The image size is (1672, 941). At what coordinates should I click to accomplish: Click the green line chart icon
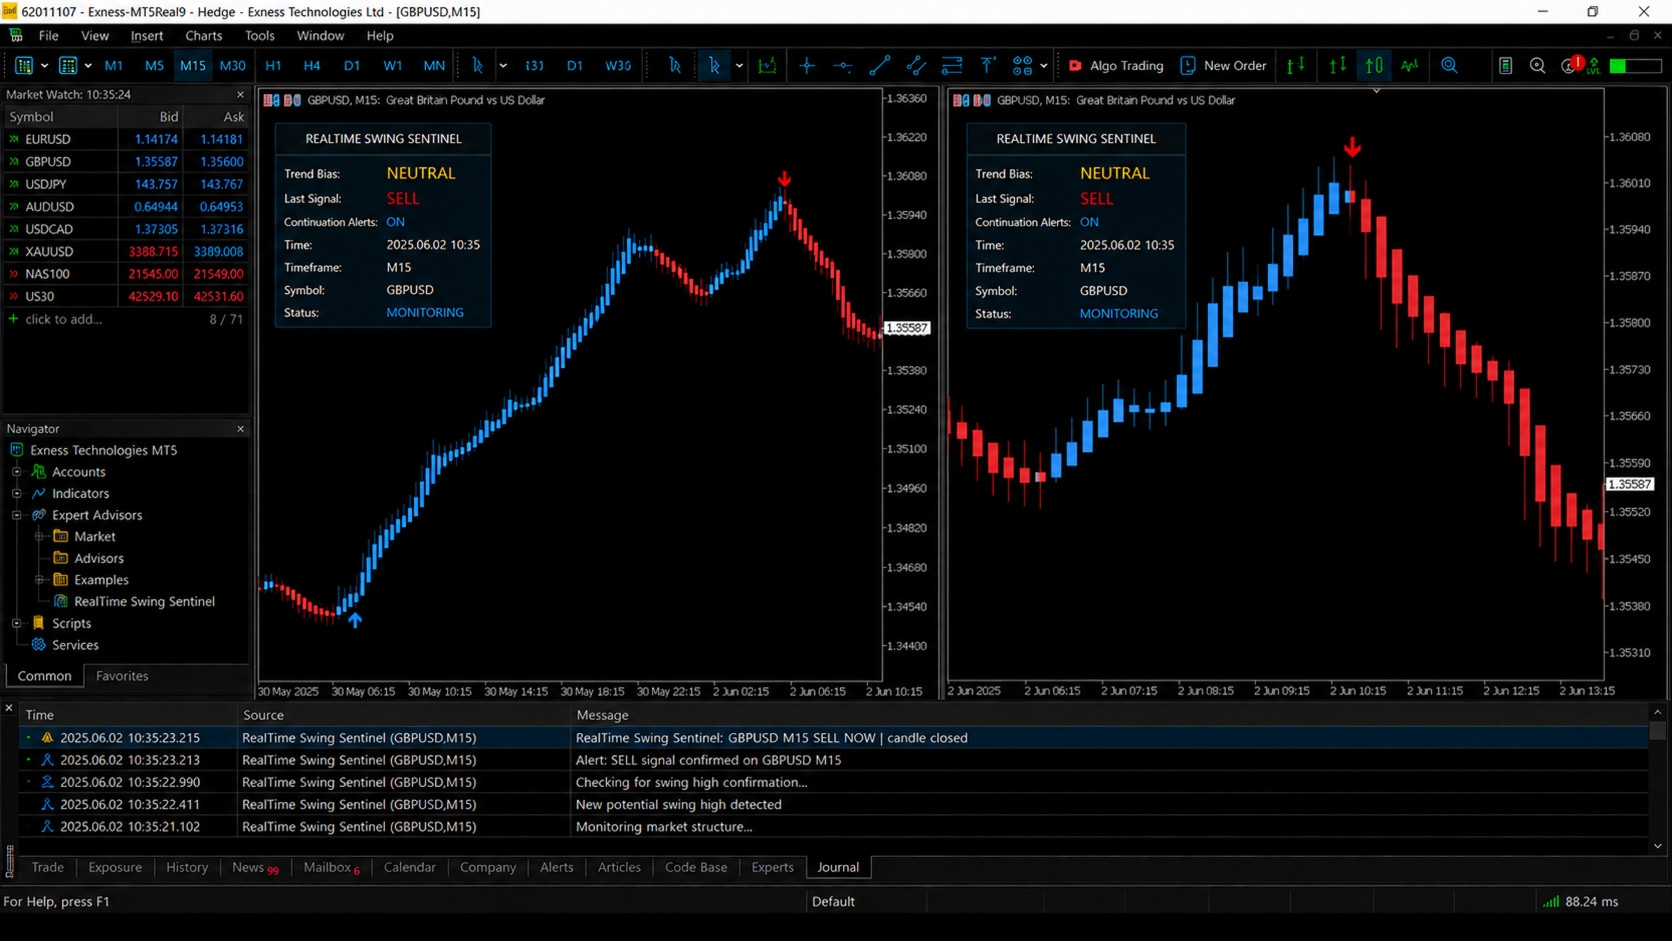(1410, 66)
